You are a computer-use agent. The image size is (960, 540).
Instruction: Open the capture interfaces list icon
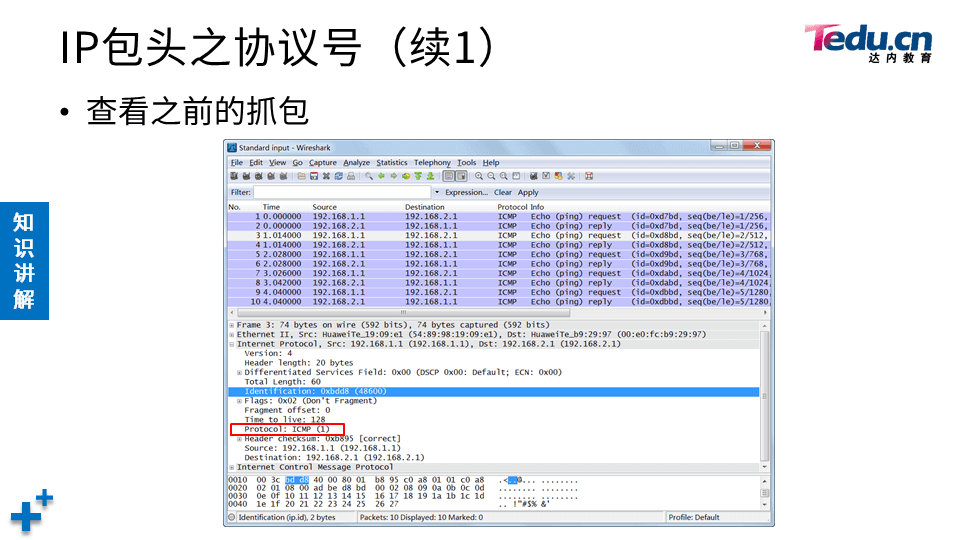[234, 176]
